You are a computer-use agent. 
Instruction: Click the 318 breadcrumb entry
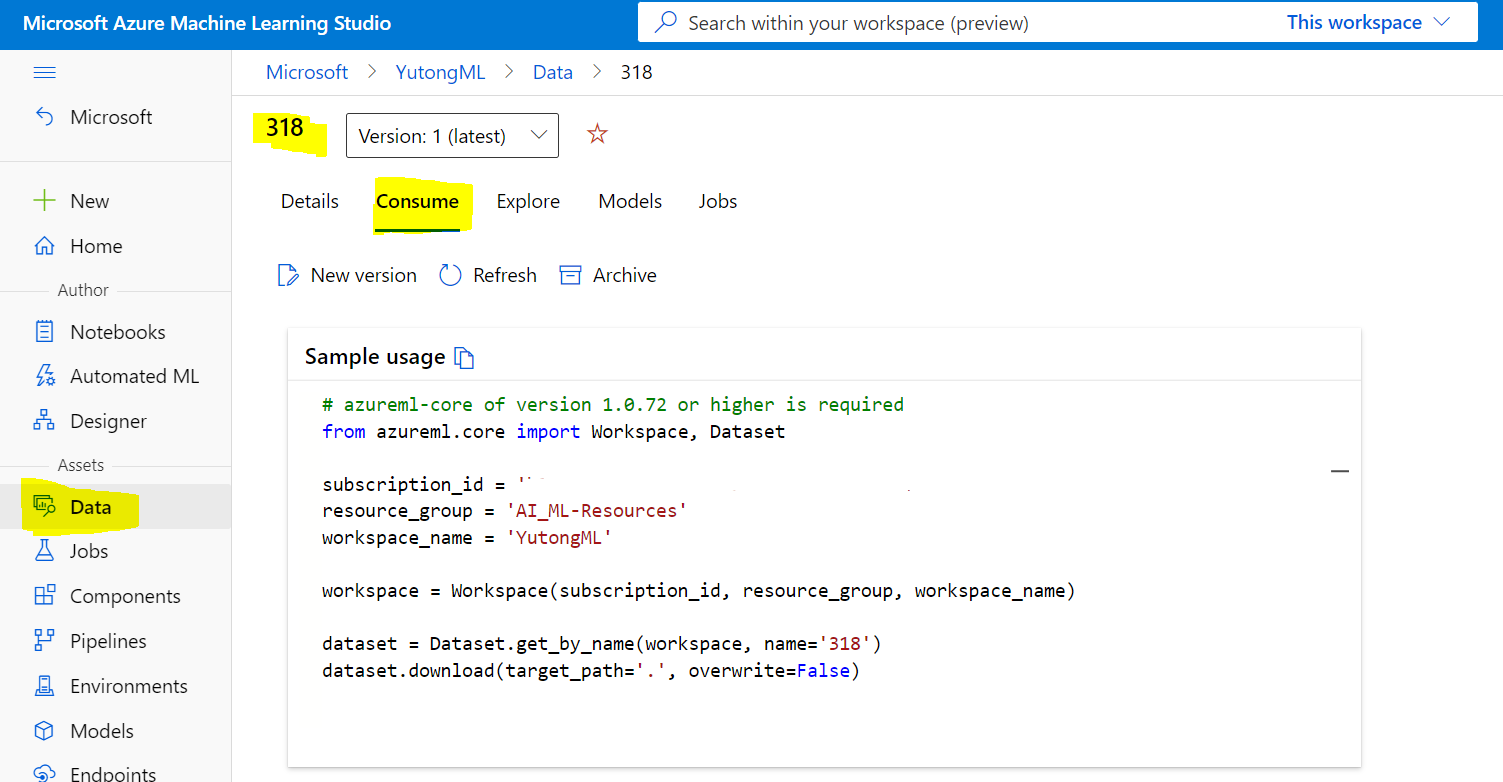tap(636, 72)
